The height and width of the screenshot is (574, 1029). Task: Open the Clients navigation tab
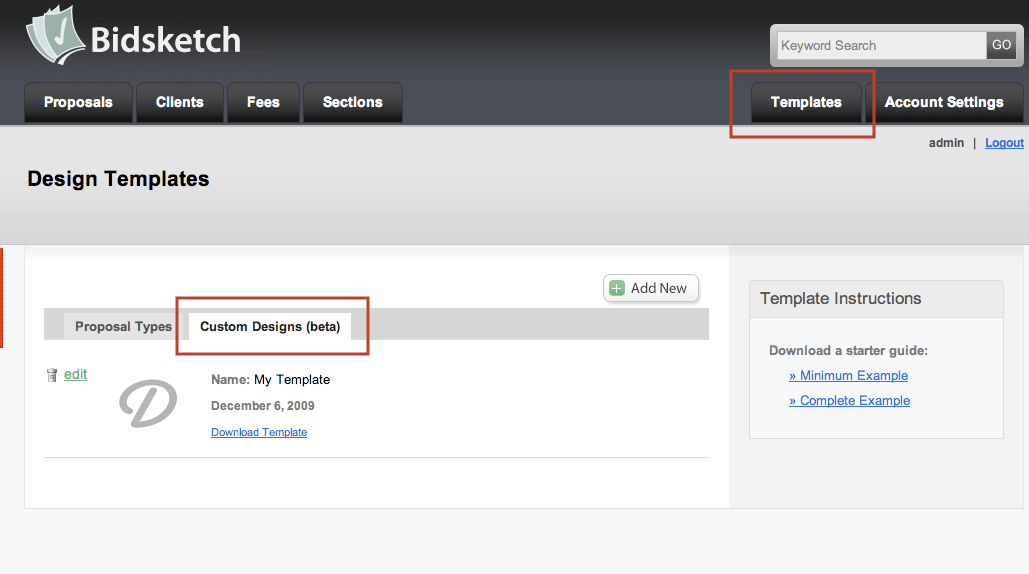(180, 102)
